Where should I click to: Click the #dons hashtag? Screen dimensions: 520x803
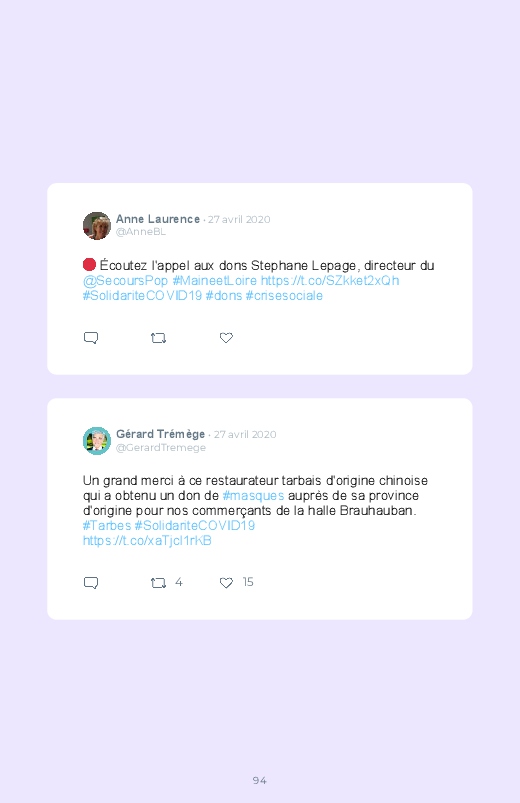coord(224,295)
